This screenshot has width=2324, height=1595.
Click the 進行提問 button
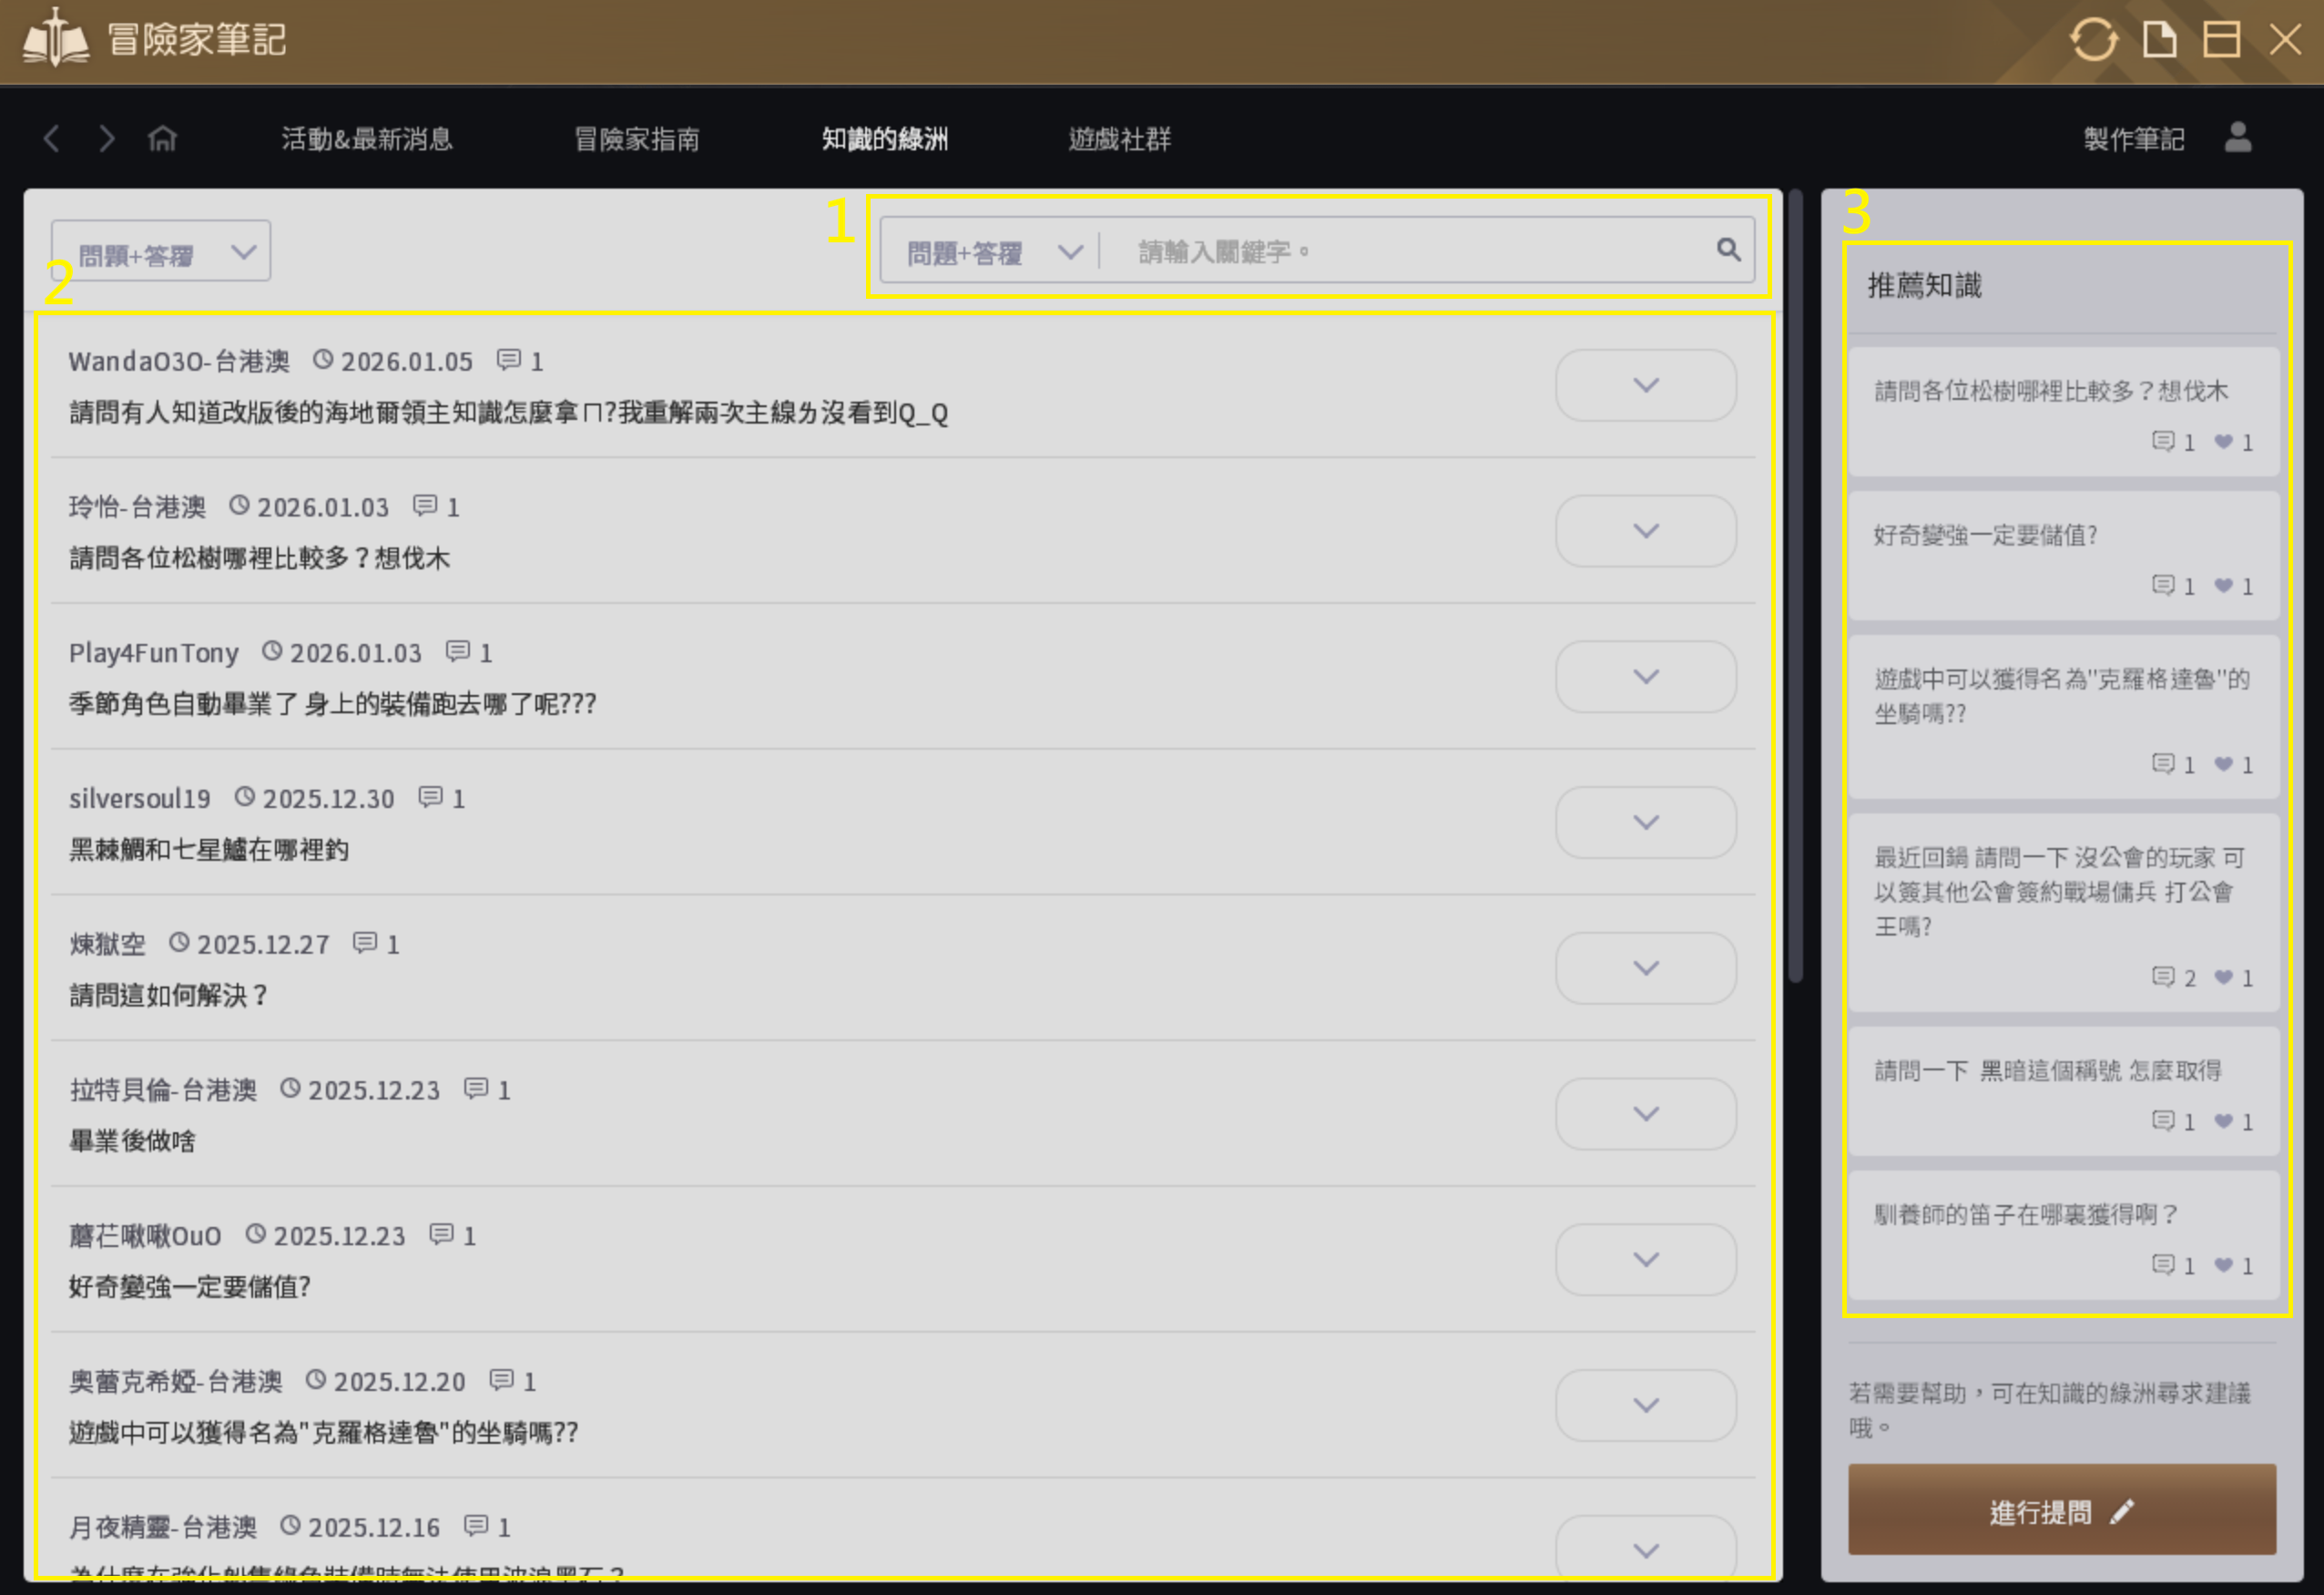click(2061, 1510)
